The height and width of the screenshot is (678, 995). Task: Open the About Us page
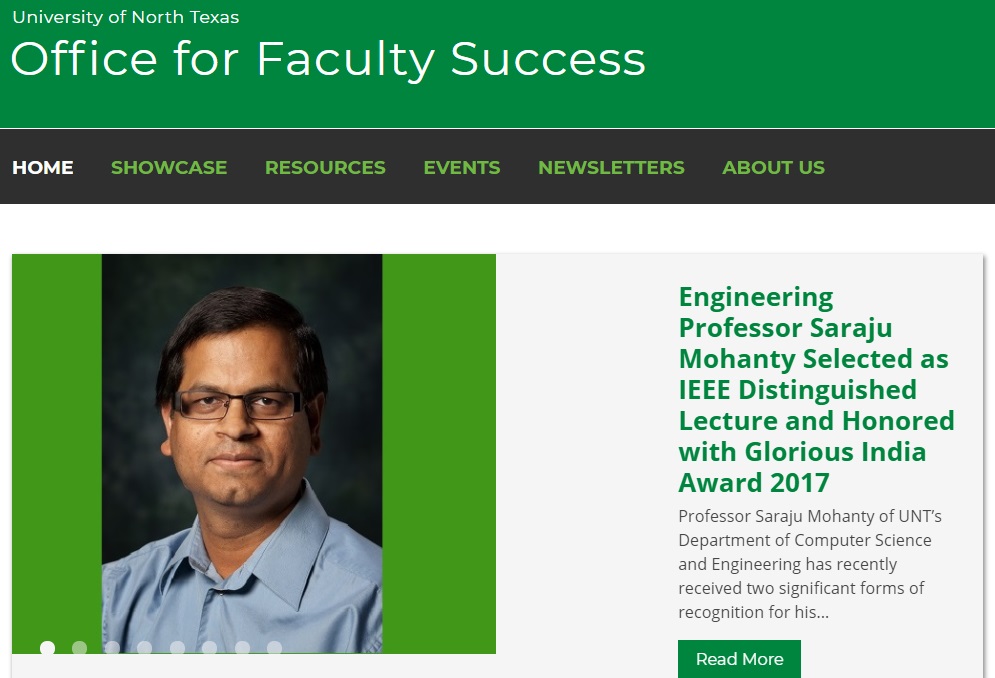click(773, 168)
